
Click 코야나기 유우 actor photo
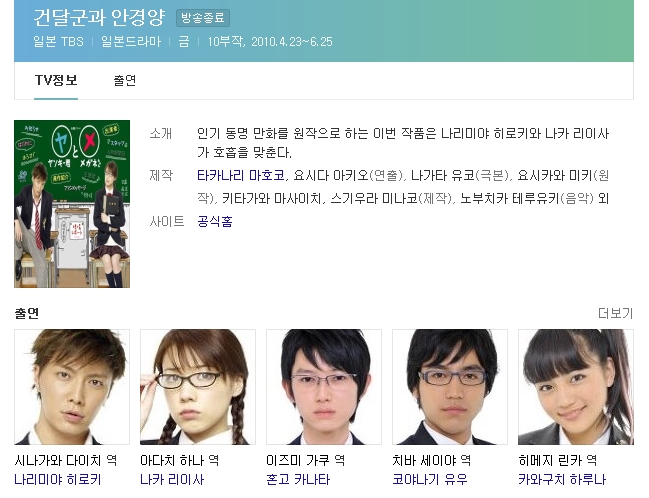(450, 387)
